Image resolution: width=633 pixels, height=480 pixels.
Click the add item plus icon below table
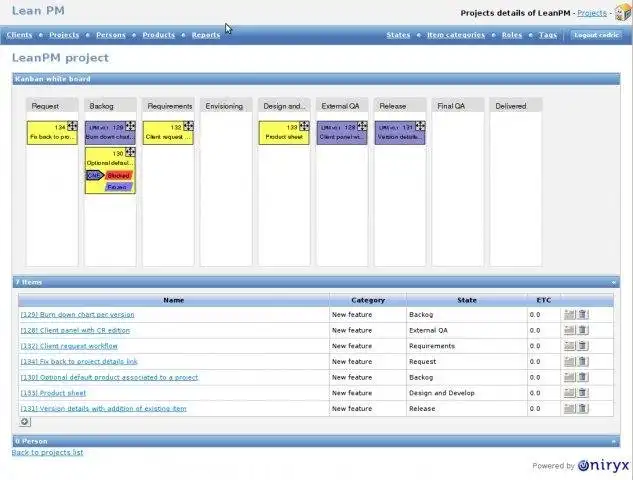[x=25, y=422]
